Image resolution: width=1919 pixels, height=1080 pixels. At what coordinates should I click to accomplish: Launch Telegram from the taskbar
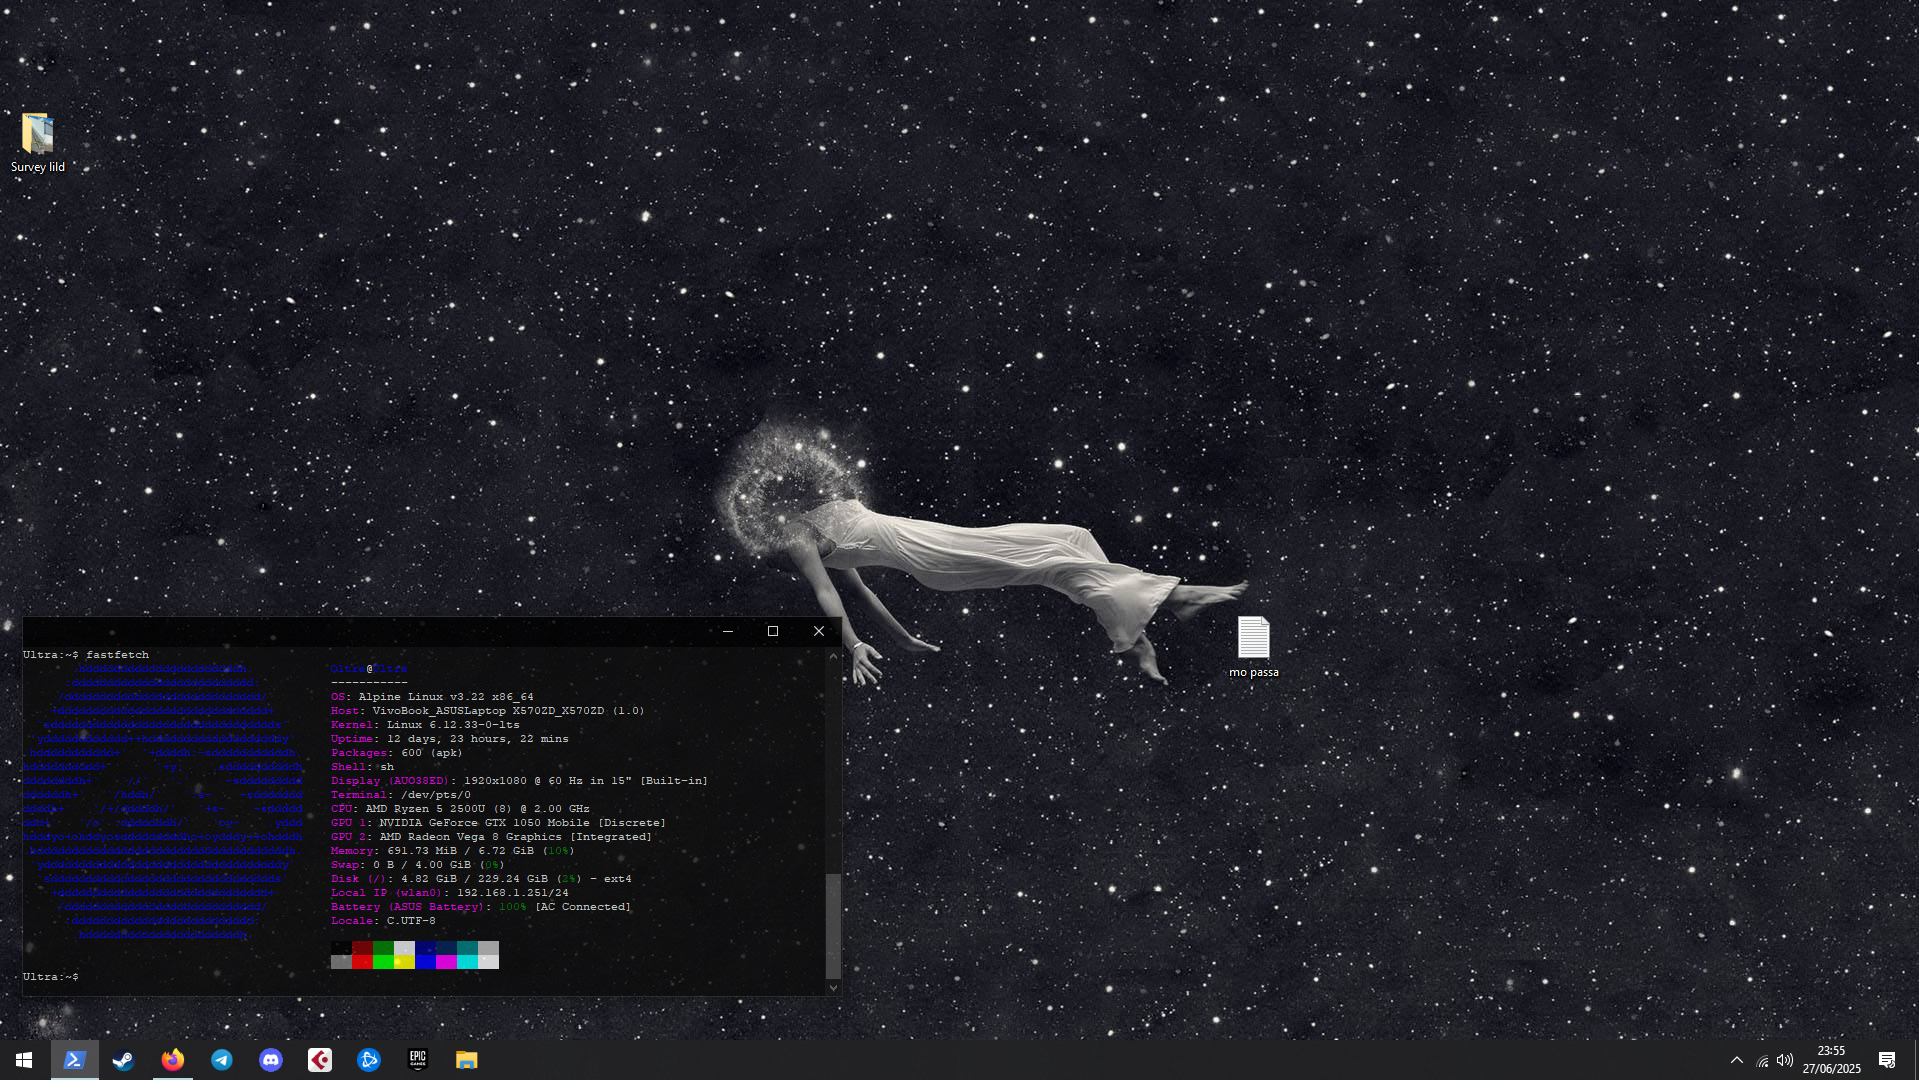click(x=222, y=1060)
